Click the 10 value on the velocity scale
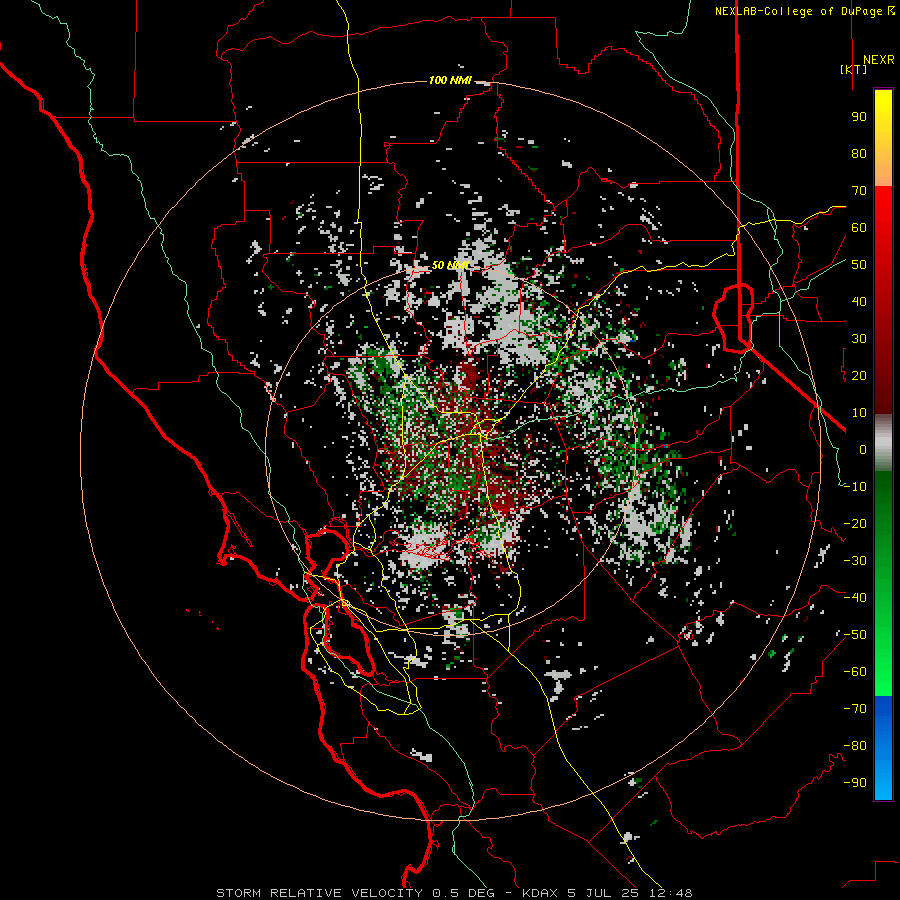This screenshot has width=900, height=900. click(859, 413)
